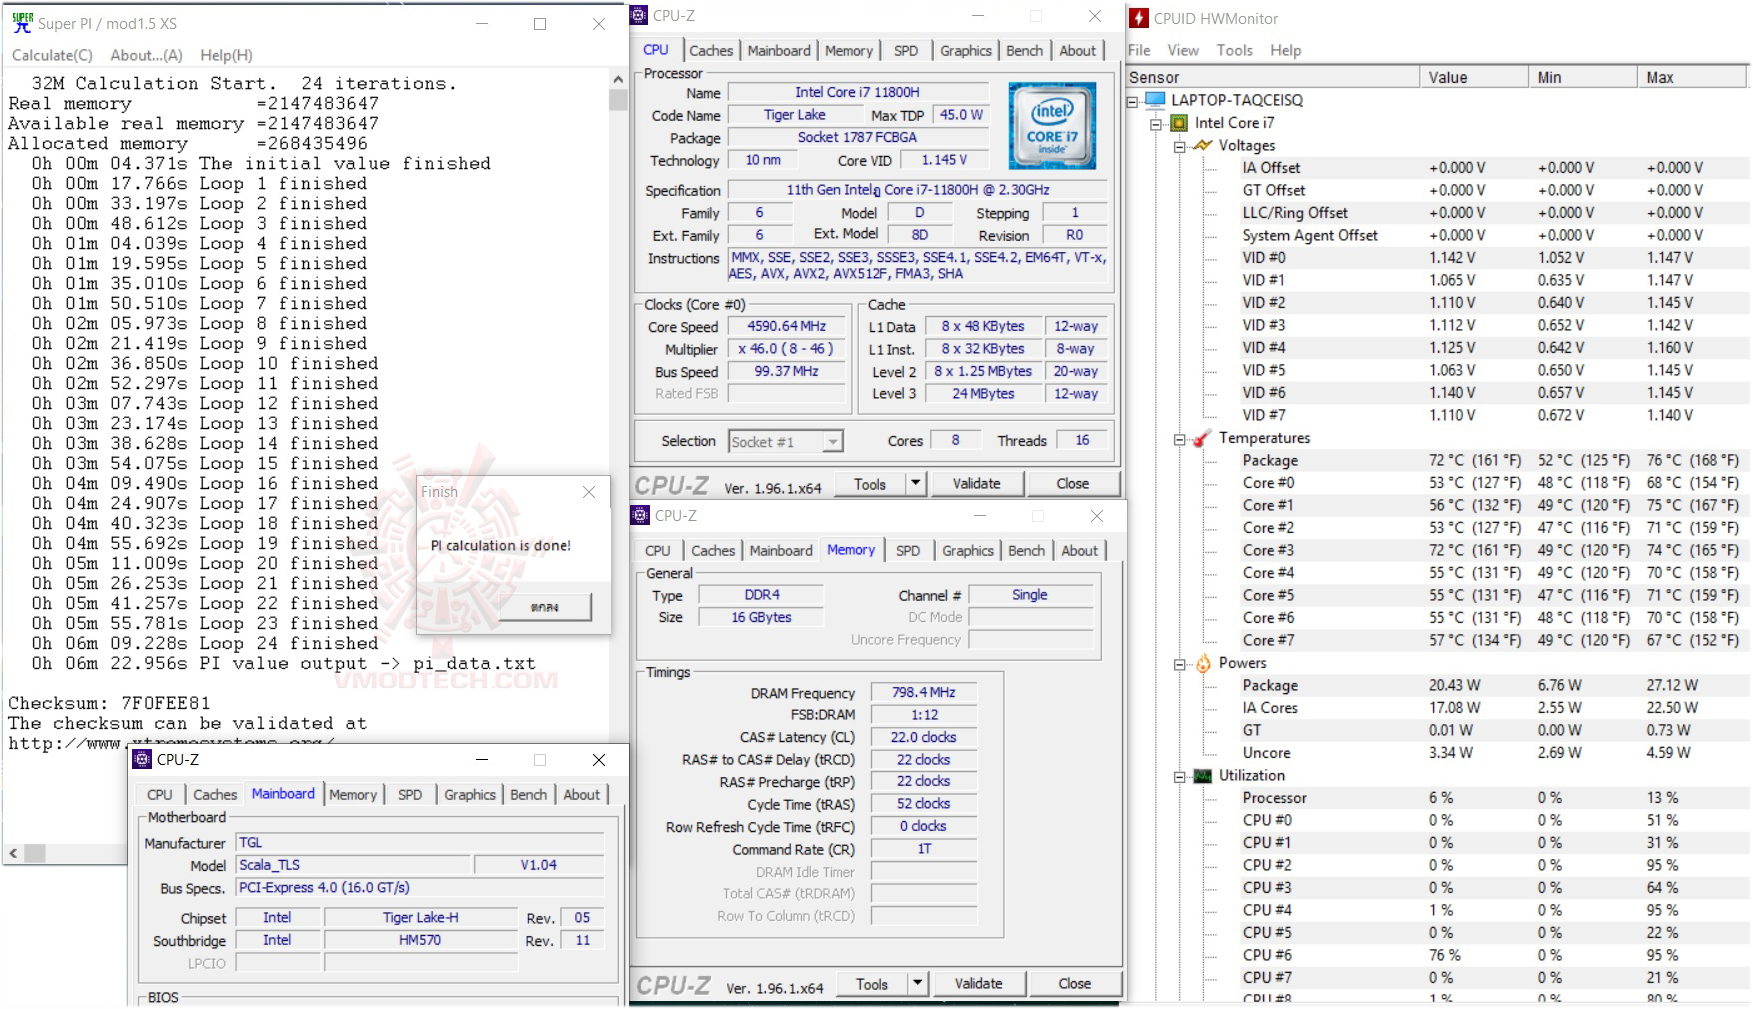Click the DRAM Frequency value 798.4 MHz
Viewport: 1753px width, 1009px height.
pos(924,692)
